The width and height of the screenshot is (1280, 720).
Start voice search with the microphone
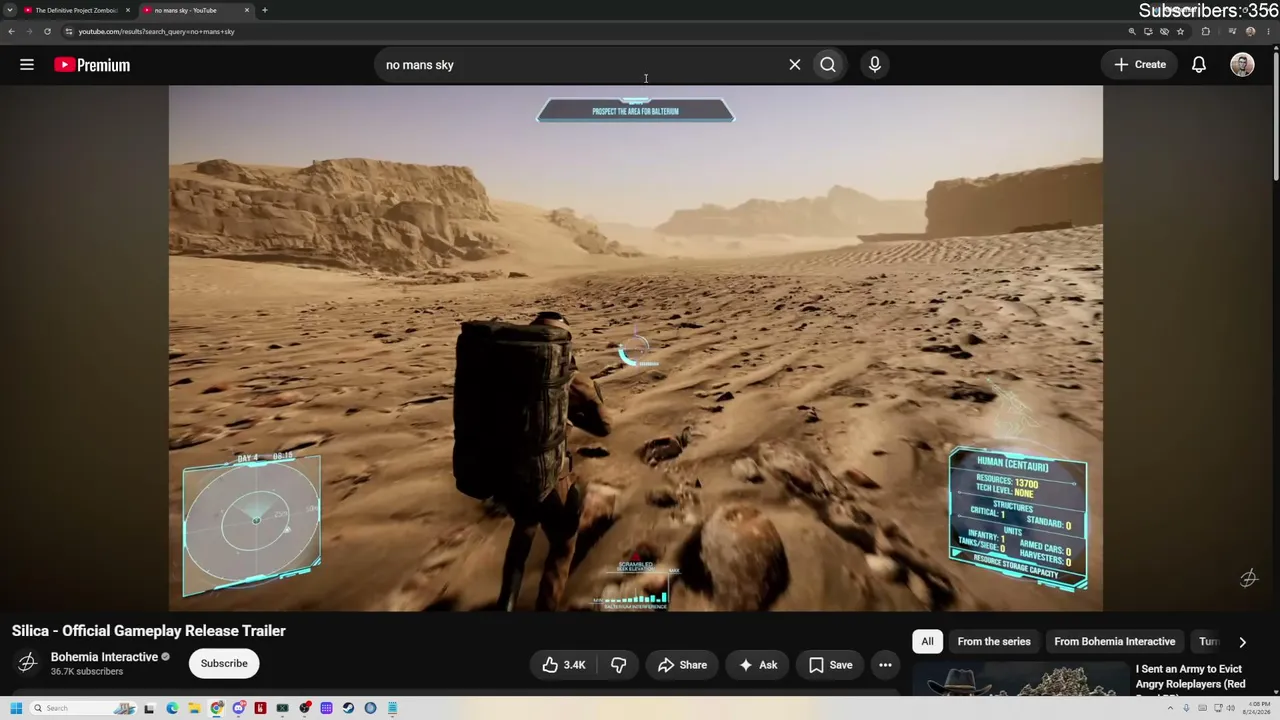[x=875, y=65]
